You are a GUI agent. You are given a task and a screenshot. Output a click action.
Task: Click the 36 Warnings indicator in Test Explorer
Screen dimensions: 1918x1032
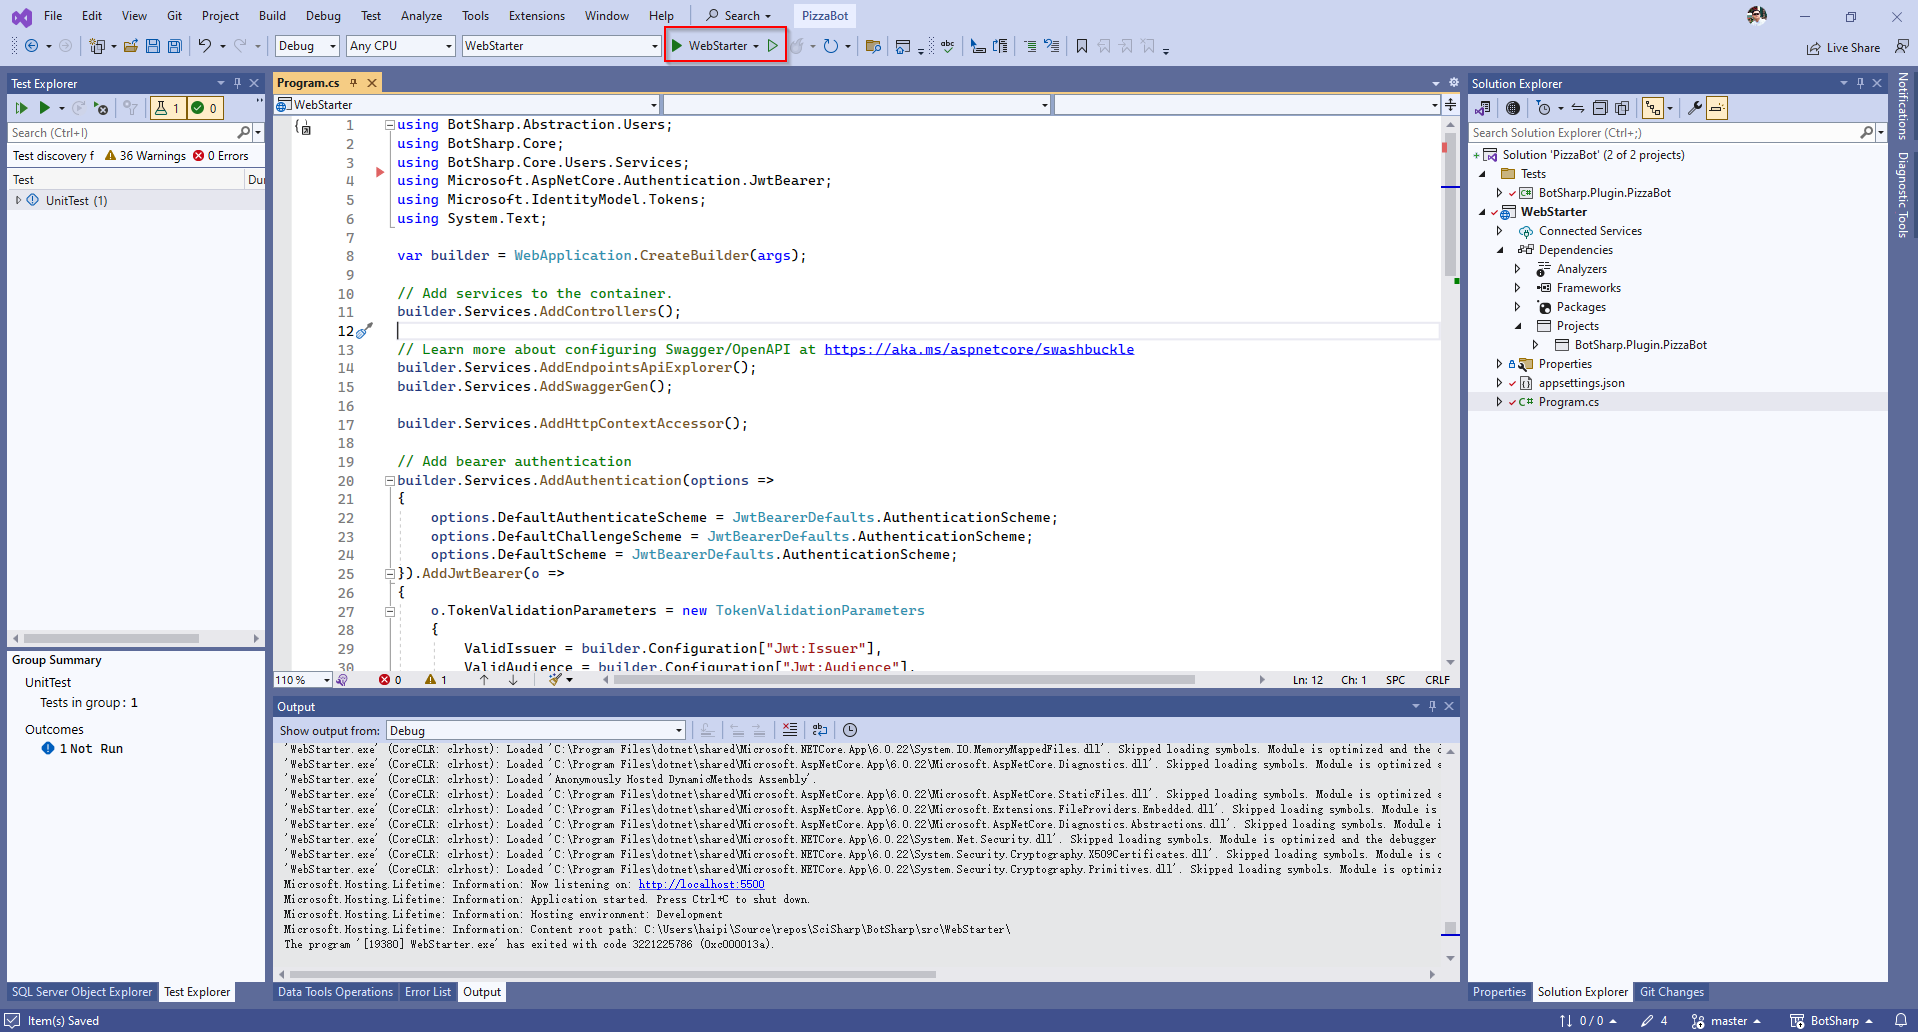pos(145,156)
